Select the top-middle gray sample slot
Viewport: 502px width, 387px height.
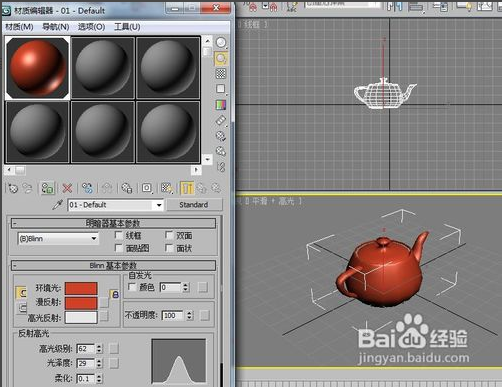pos(103,68)
